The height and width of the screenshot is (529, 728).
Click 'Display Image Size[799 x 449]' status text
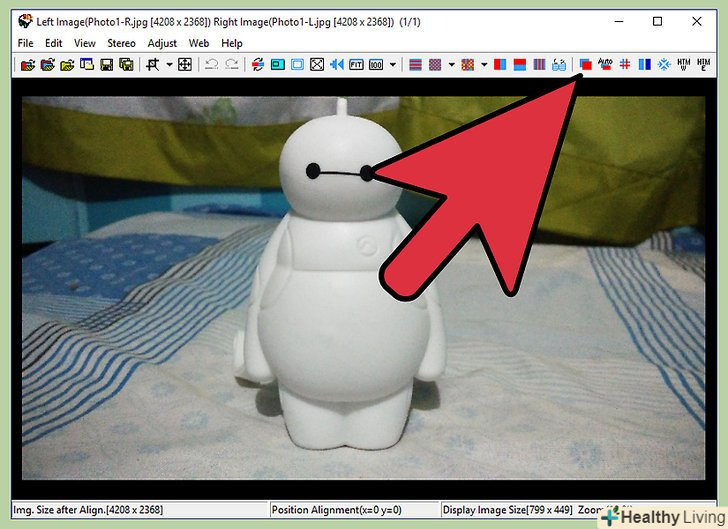point(507,510)
